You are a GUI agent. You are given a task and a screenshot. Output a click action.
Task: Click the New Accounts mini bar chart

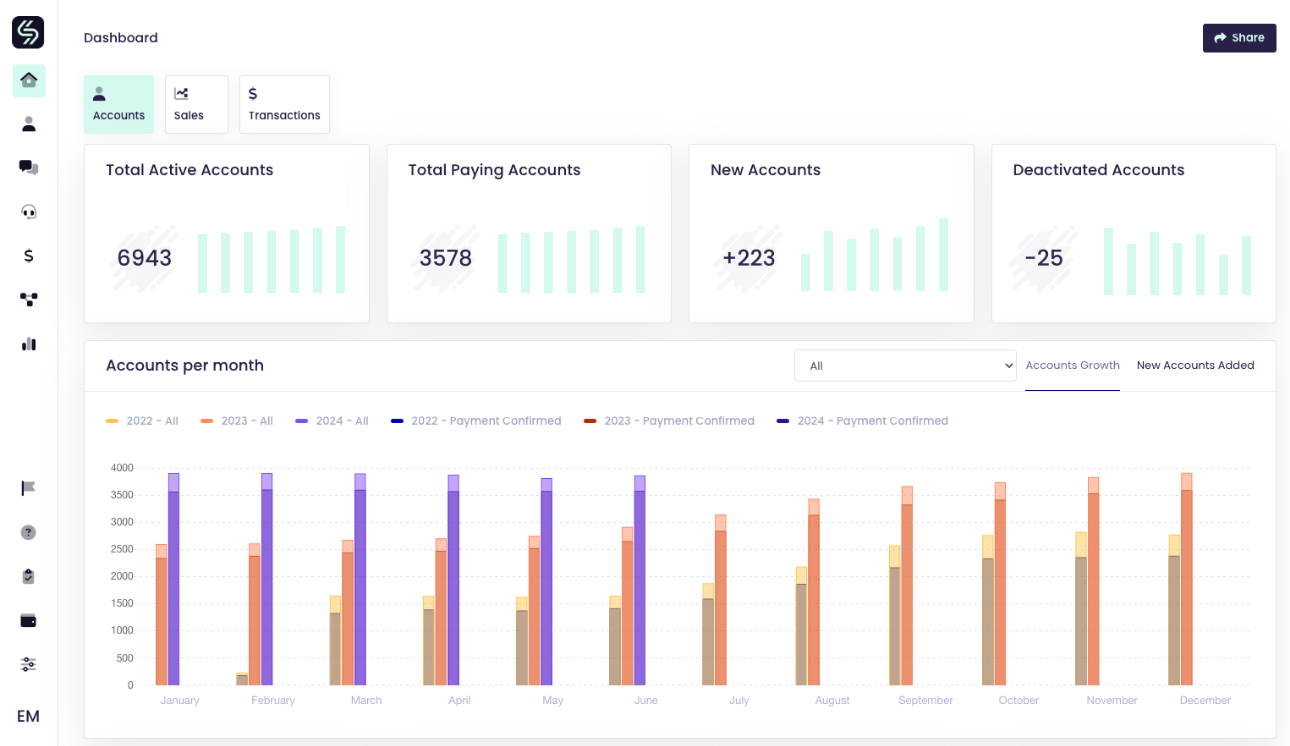click(874, 255)
